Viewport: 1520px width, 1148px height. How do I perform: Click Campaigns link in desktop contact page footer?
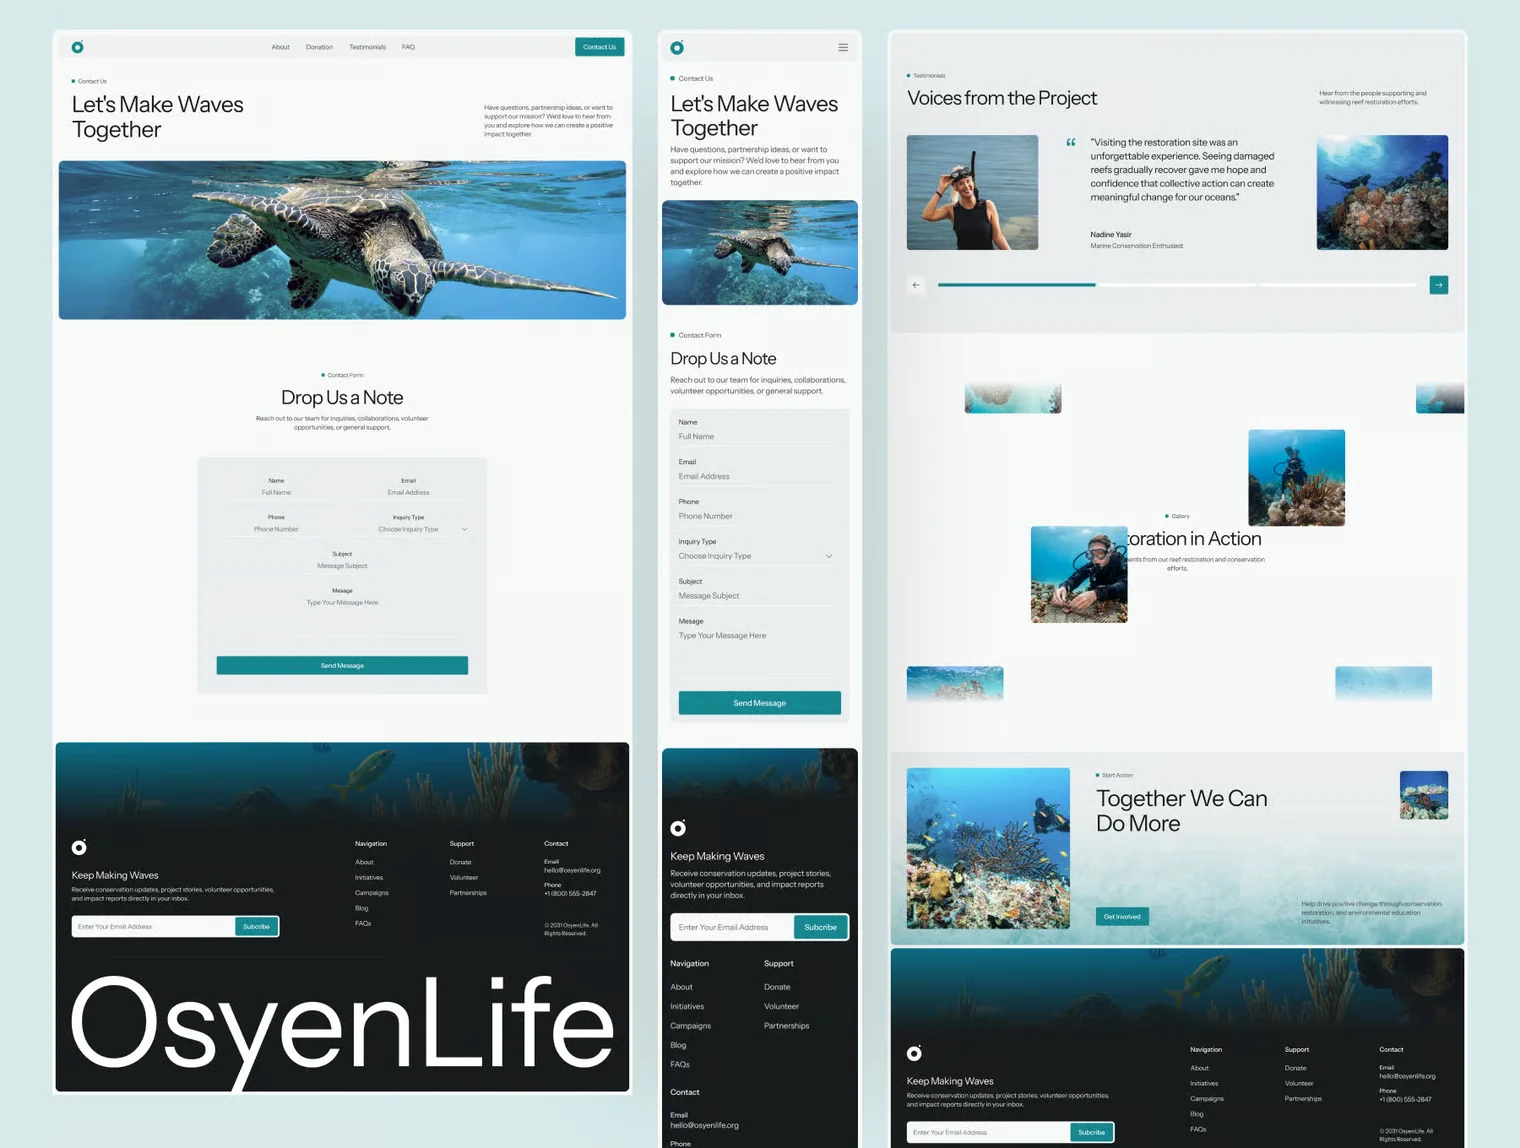372,893
